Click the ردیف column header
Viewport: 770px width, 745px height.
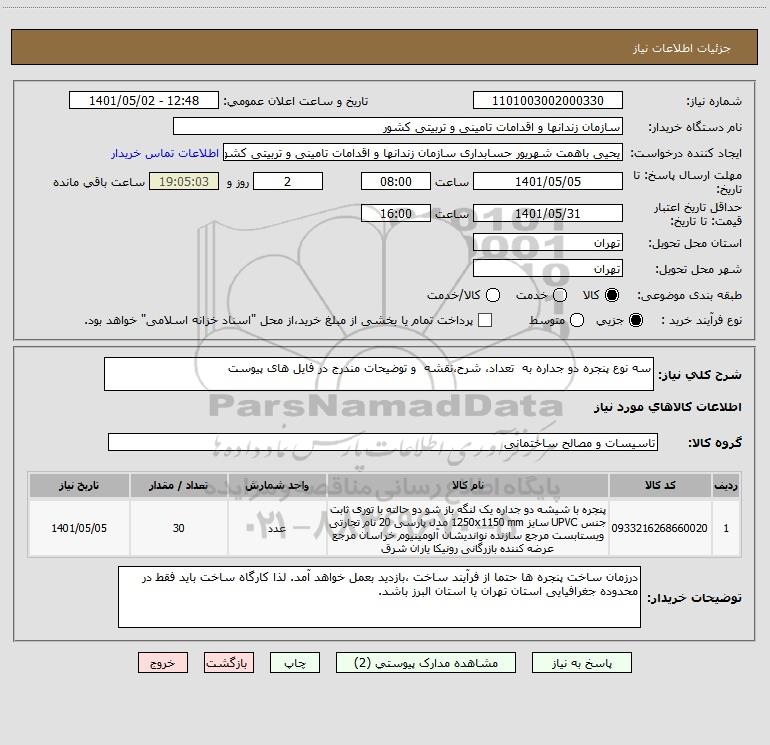[x=726, y=485]
